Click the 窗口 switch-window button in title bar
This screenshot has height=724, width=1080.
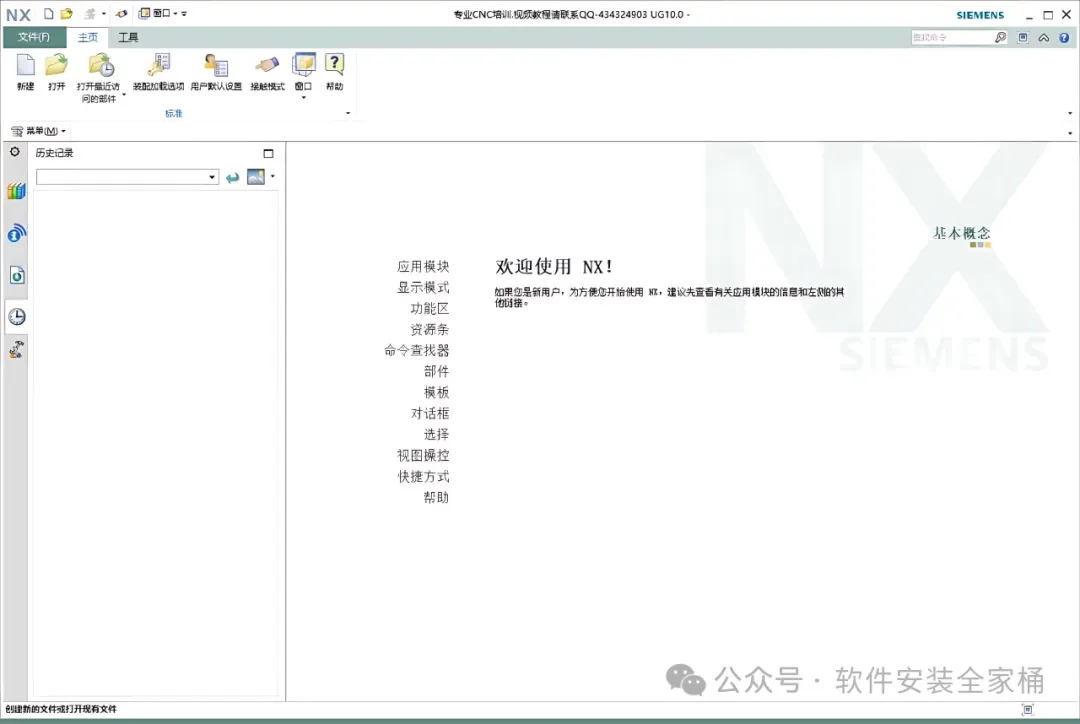point(154,14)
